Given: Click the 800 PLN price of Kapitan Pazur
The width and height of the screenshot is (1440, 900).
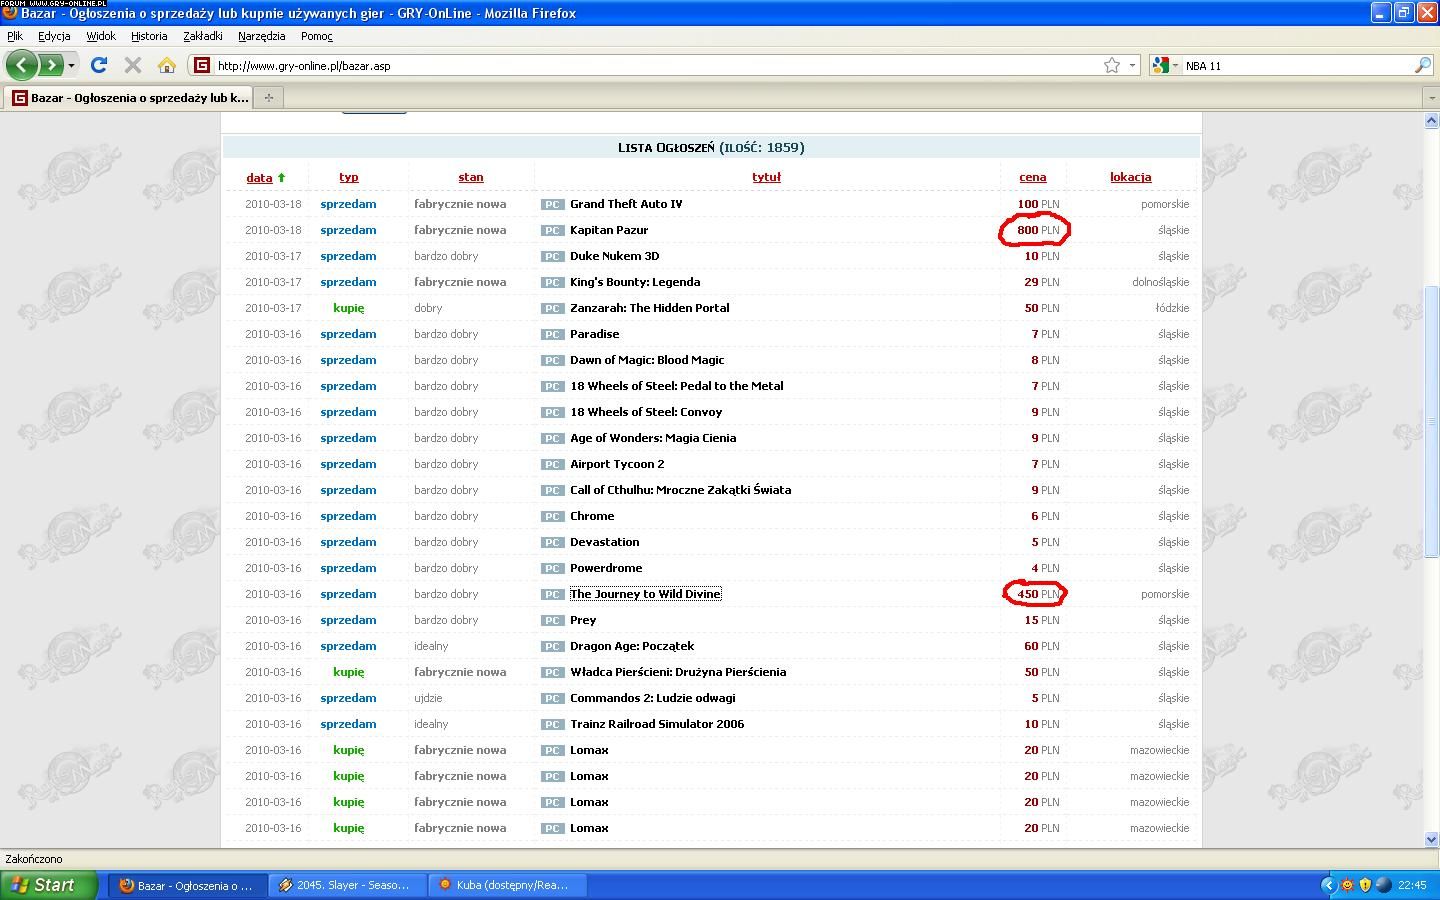Looking at the screenshot, I should click(1037, 230).
